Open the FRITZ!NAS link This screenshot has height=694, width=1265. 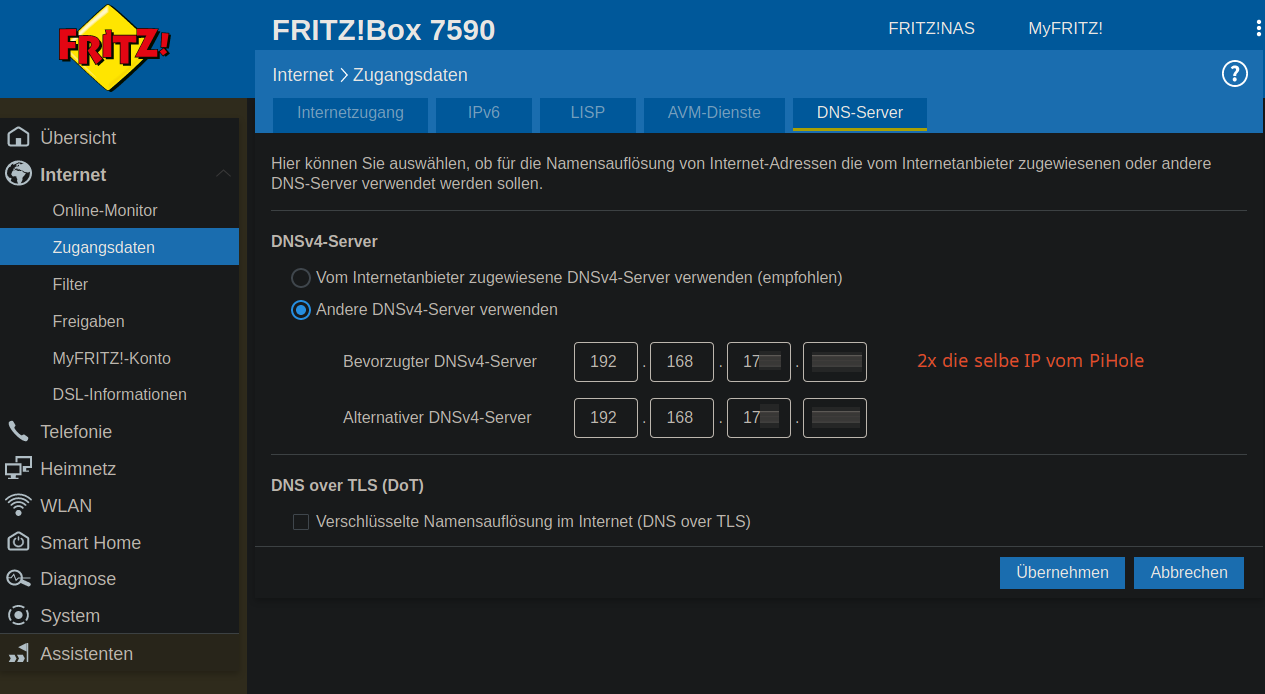931,28
